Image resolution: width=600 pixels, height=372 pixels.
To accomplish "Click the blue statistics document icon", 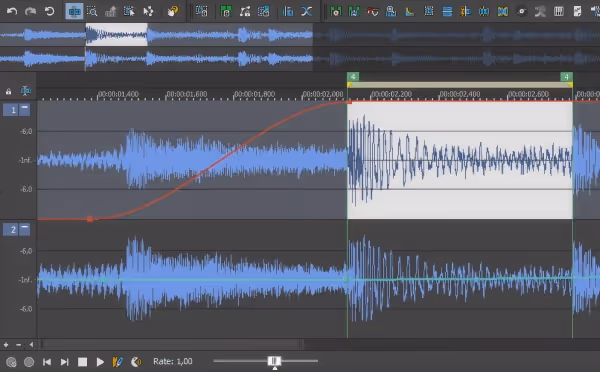I will [x=391, y=11].
